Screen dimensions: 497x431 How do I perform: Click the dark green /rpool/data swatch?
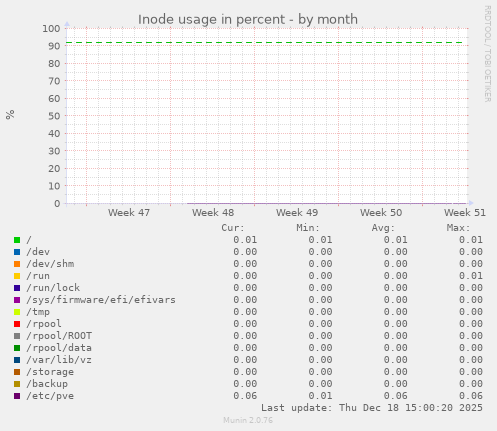(17, 348)
